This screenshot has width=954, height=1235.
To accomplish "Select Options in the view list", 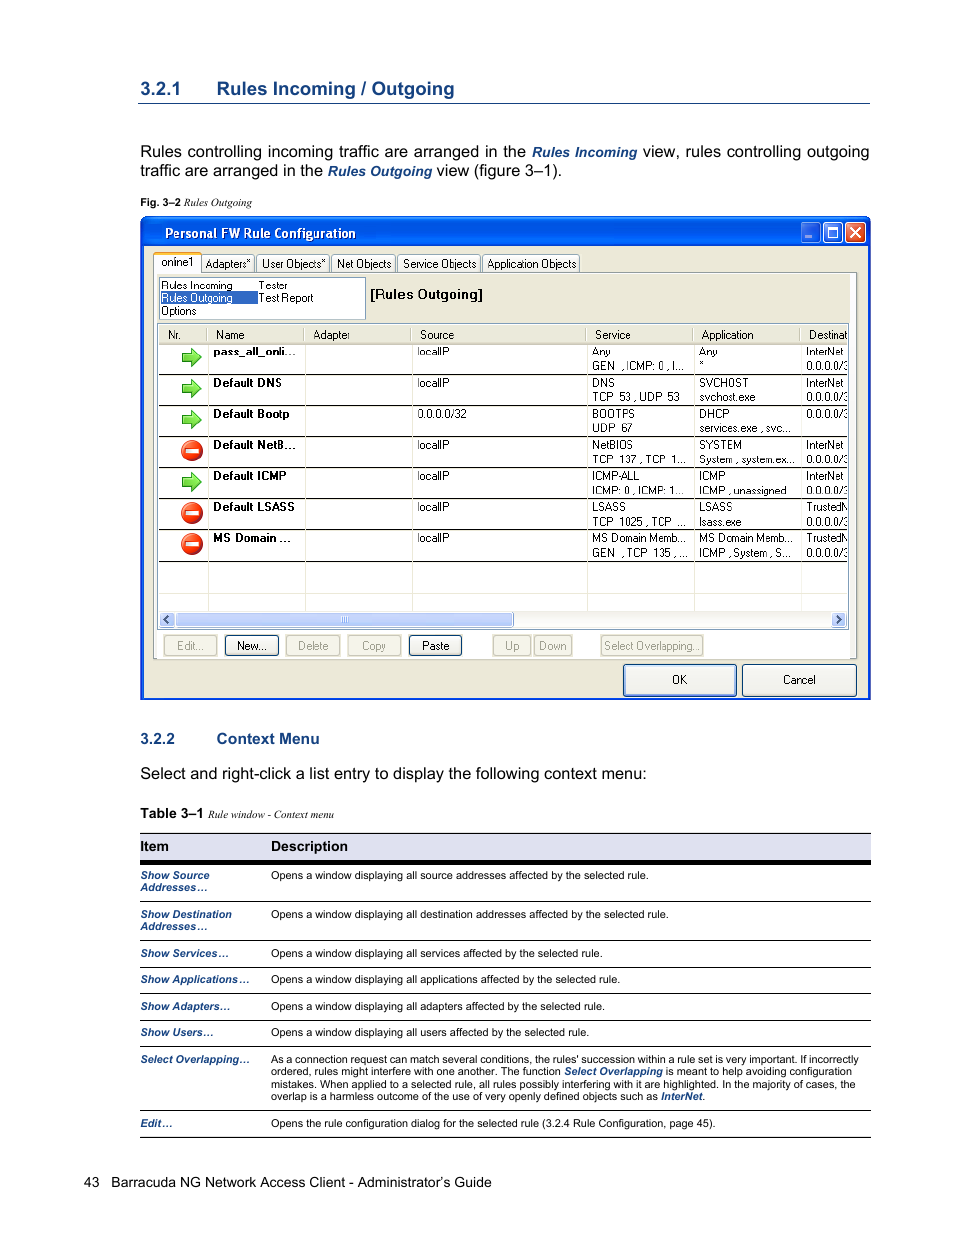I will click(179, 311).
